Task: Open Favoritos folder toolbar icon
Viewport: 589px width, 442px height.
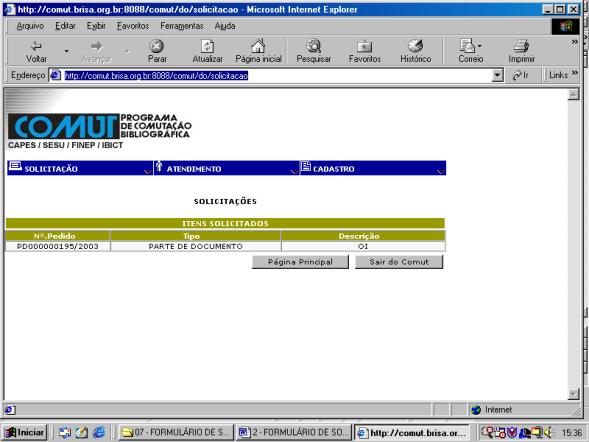Action: click(x=364, y=47)
